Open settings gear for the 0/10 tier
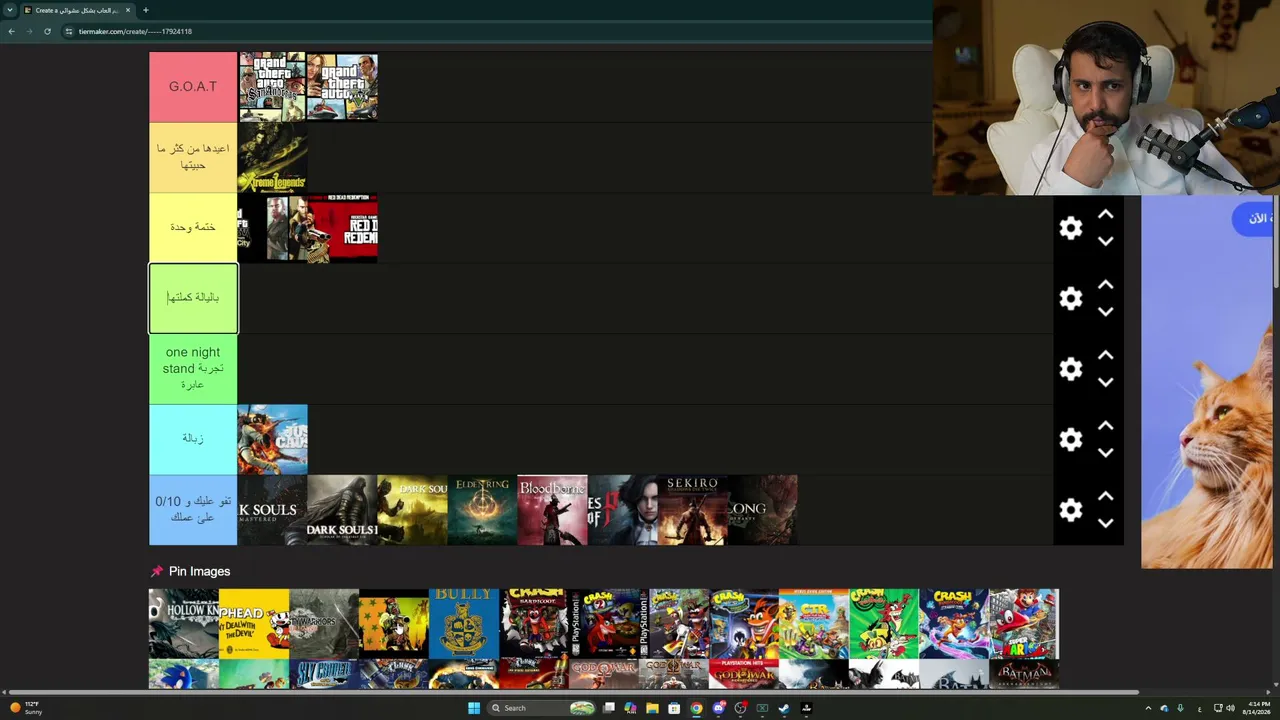Viewport: 1280px width, 720px height. pyautogui.click(x=1071, y=510)
